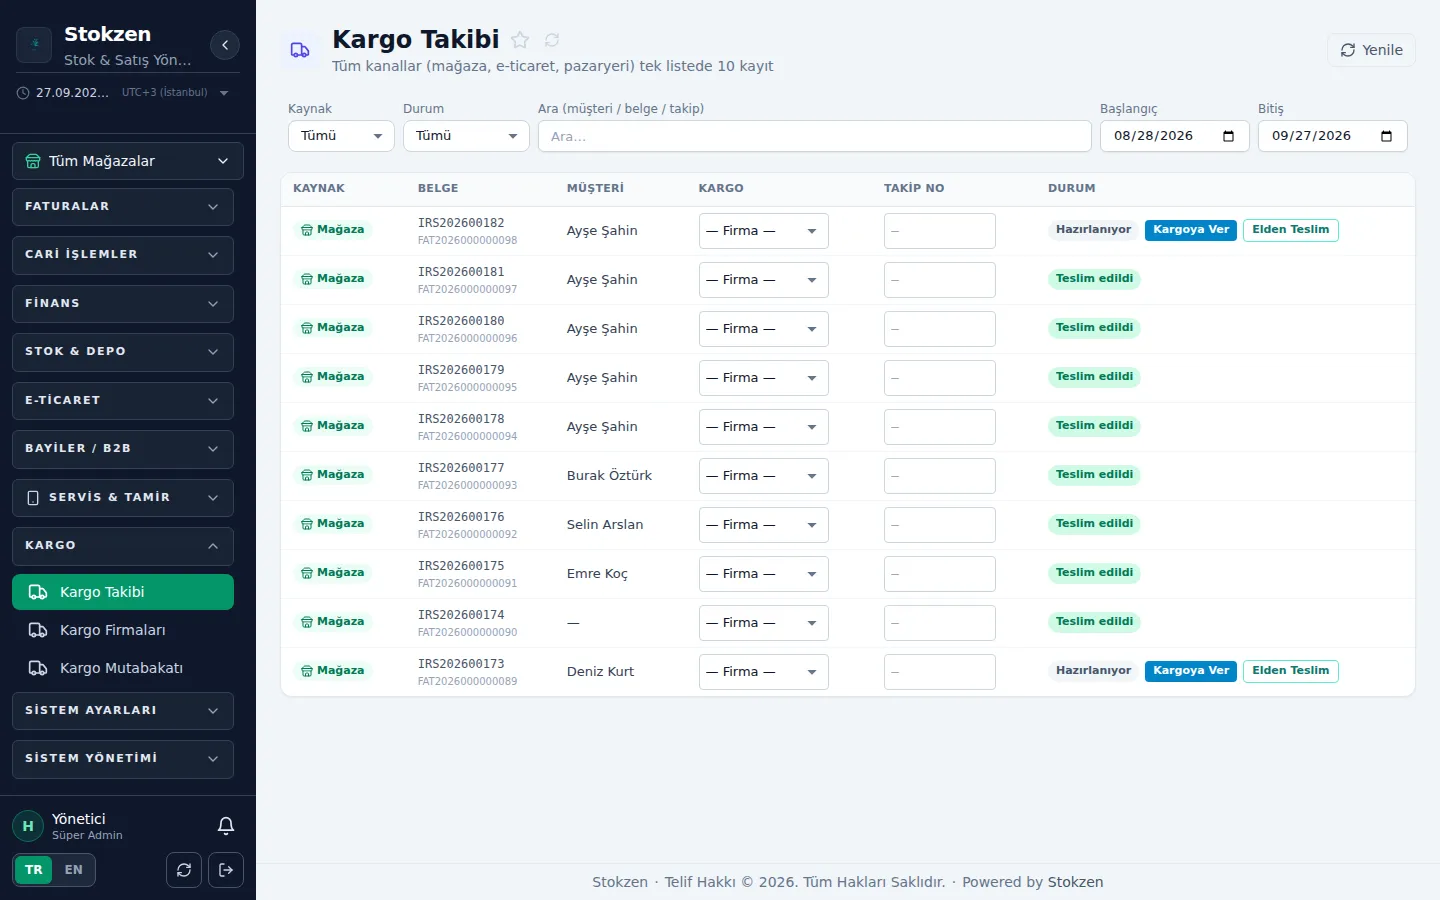Image resolution: width=1440 pixels, height=900 pixels.
Task: Collapse the sidebar with the chevron button
Action: (225, 45)
